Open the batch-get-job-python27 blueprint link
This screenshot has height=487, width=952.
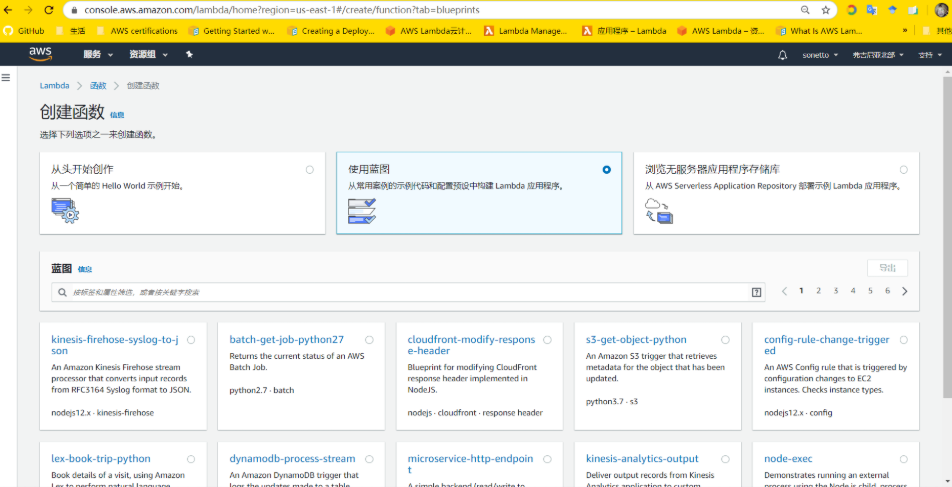[287, 339]
